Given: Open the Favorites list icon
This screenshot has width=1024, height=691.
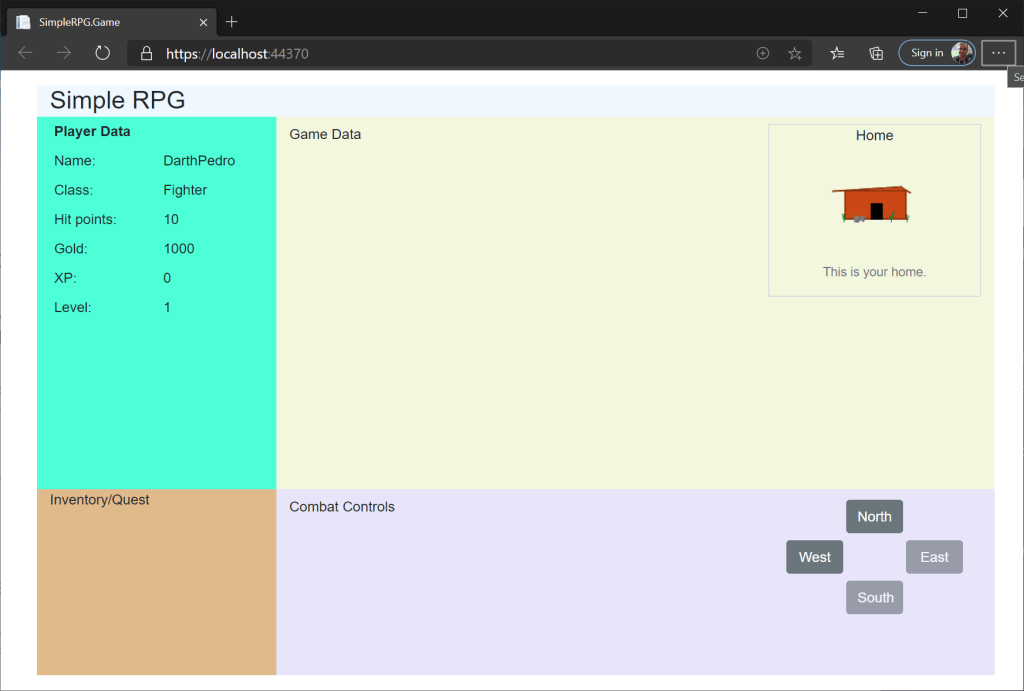Looking at the screenshot, I should click(x=837, y=53).
